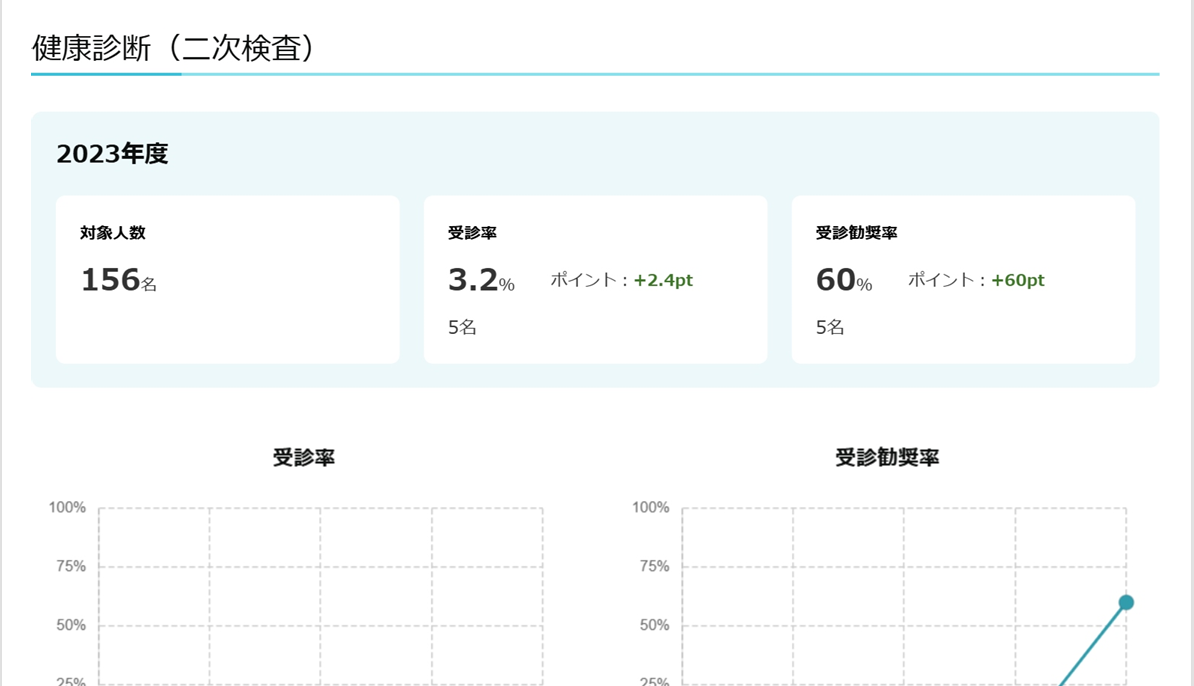Click the 50% axis label on 受診勧奨率 chart
This screenshot has width=1194, height=686.
coord(654,625)
